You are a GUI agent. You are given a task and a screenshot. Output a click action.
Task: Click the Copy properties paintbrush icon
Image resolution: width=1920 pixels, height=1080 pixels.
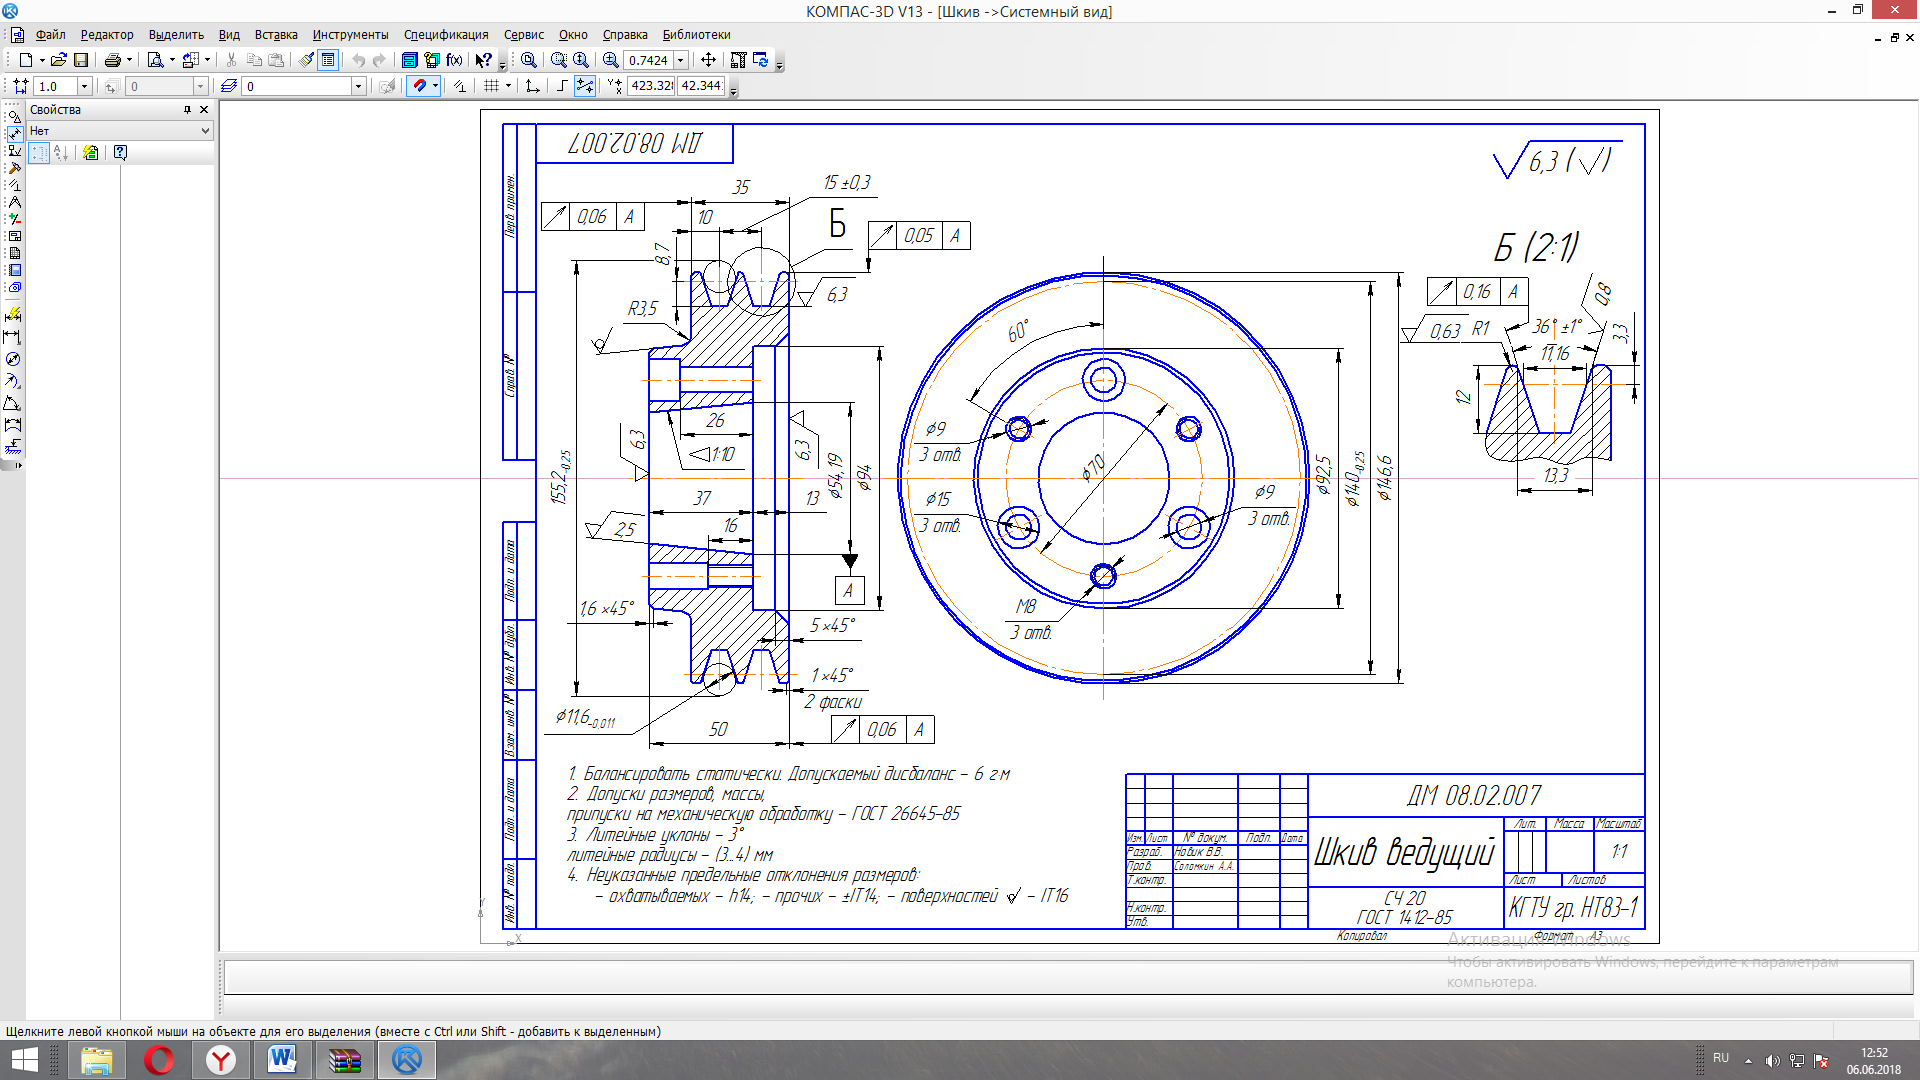306,60
